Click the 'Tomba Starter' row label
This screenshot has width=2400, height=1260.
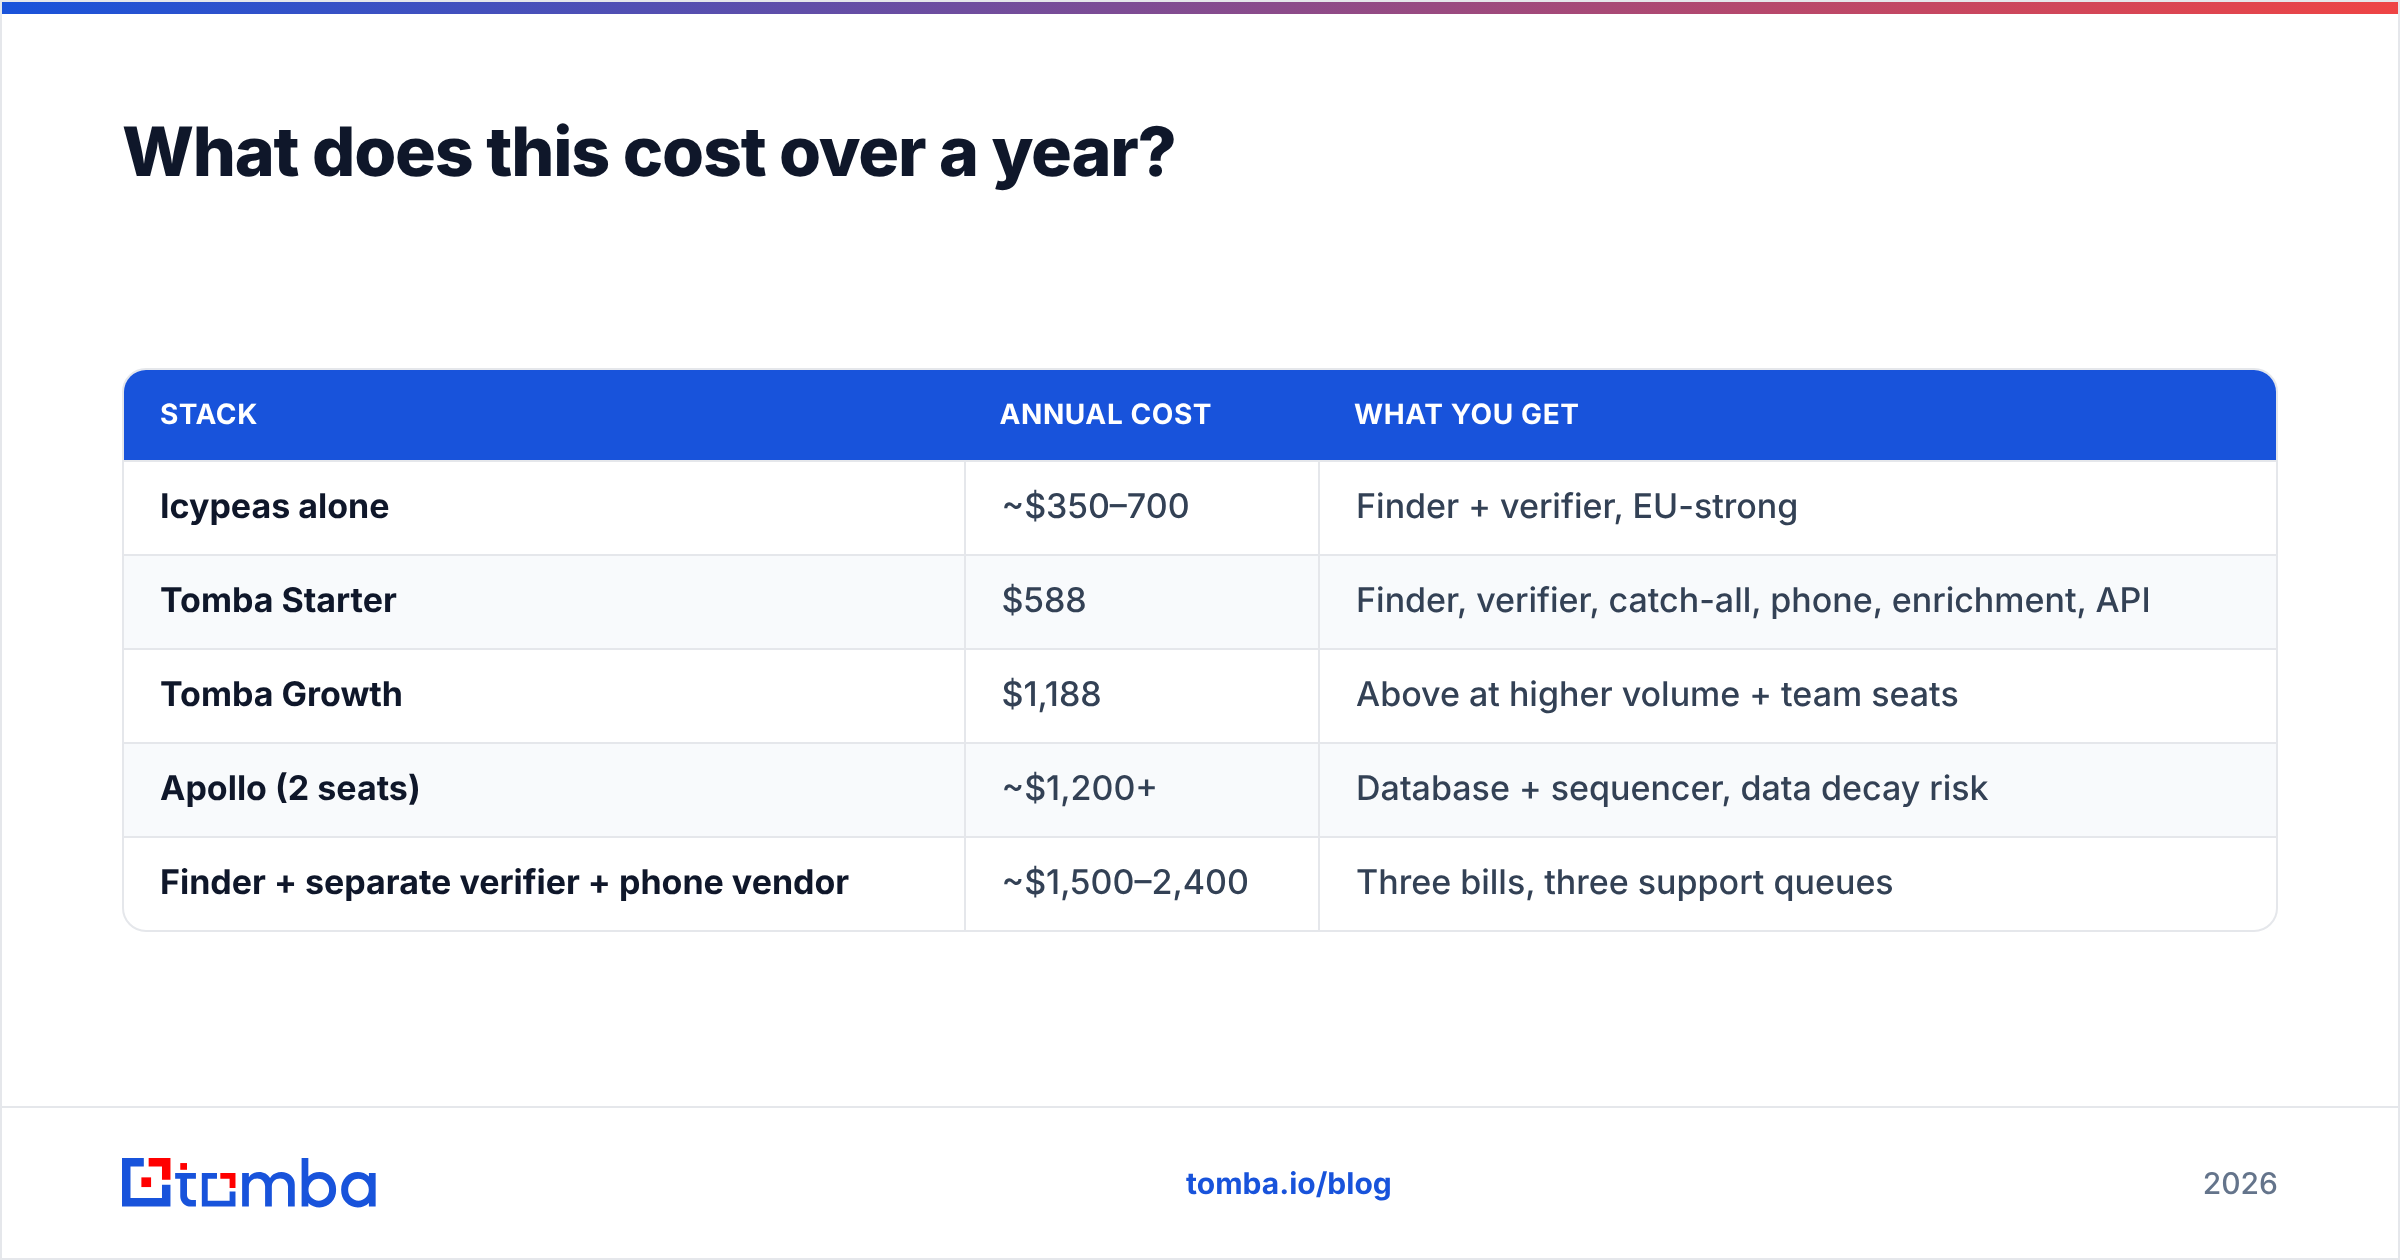278,600
